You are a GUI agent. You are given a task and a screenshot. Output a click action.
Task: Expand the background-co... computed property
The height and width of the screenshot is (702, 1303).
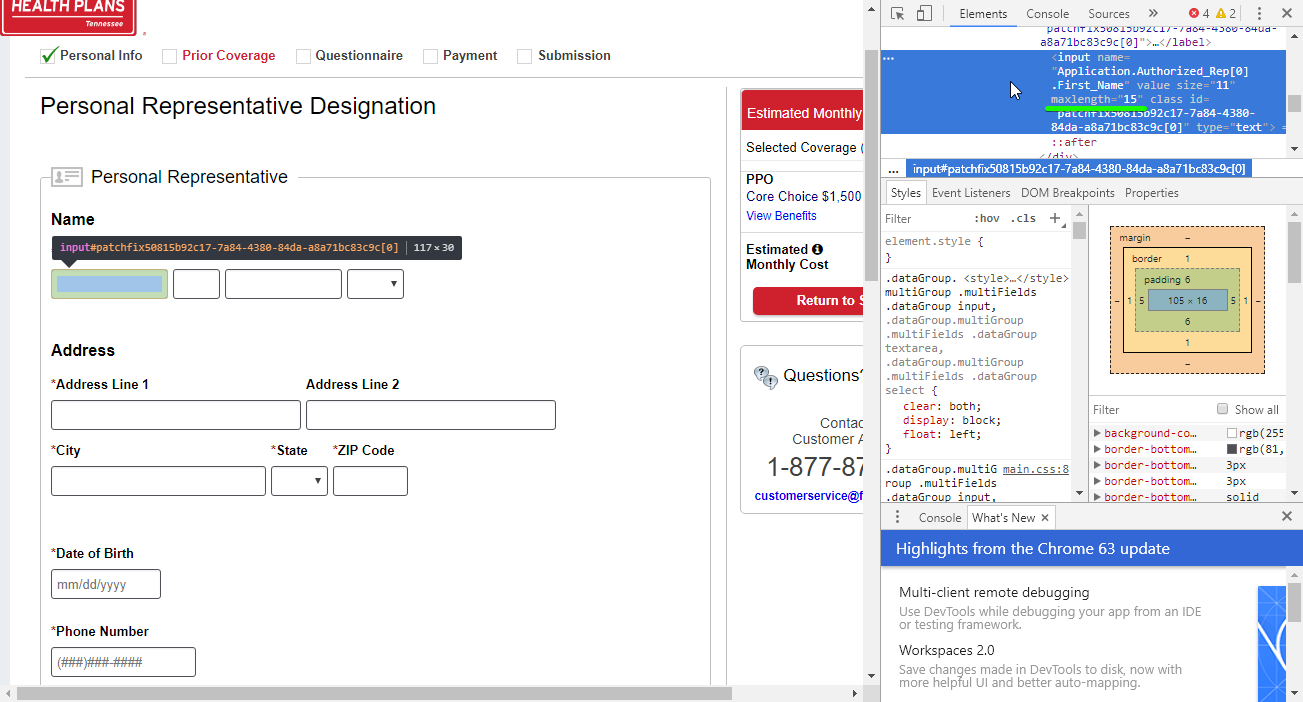tap(1097, 433)
